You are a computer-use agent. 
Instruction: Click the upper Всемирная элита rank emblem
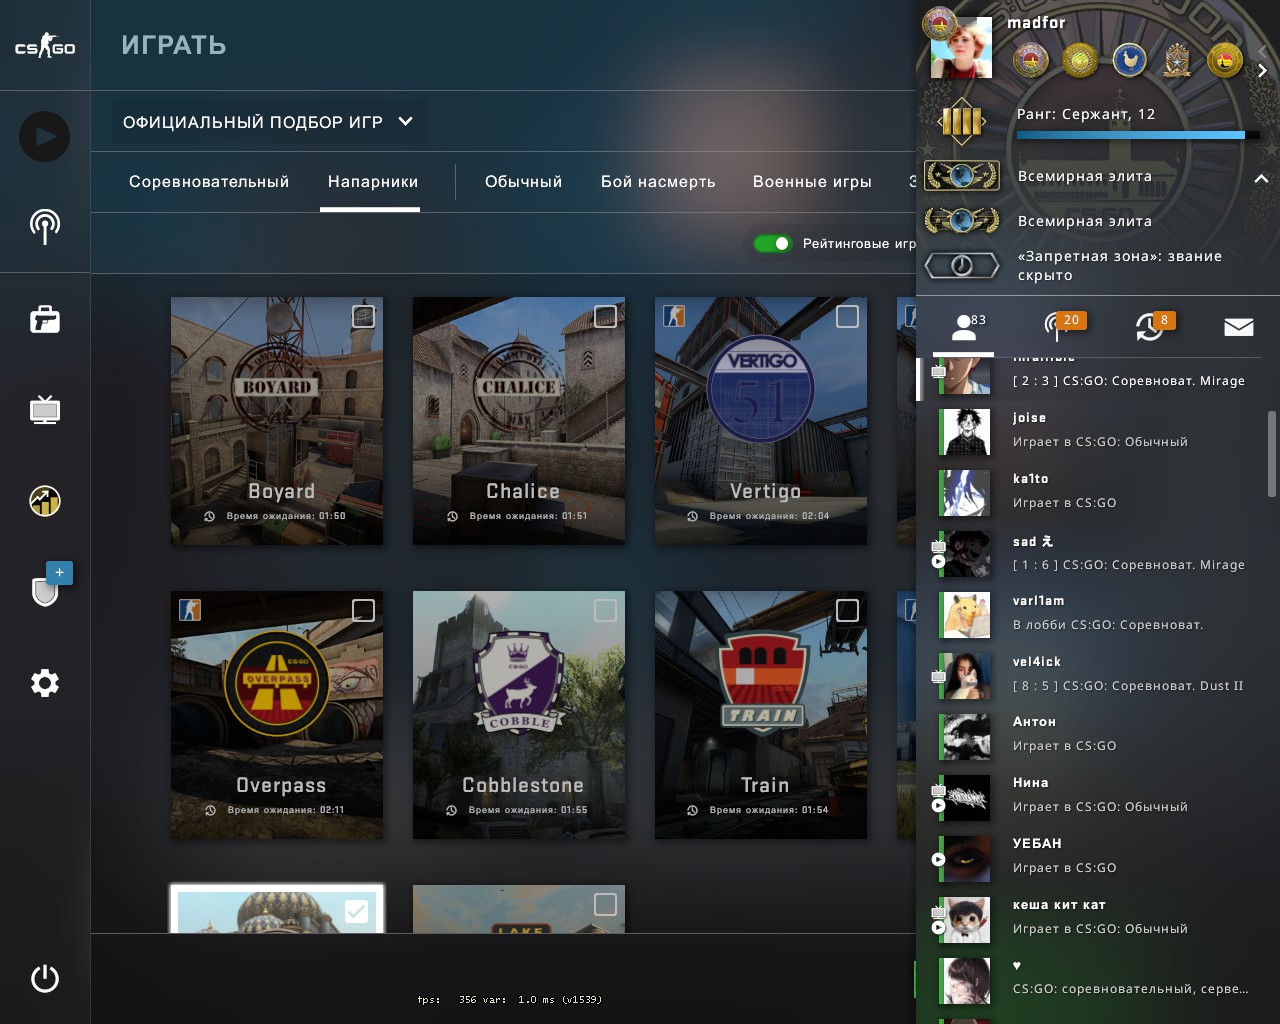click(961, 176)
